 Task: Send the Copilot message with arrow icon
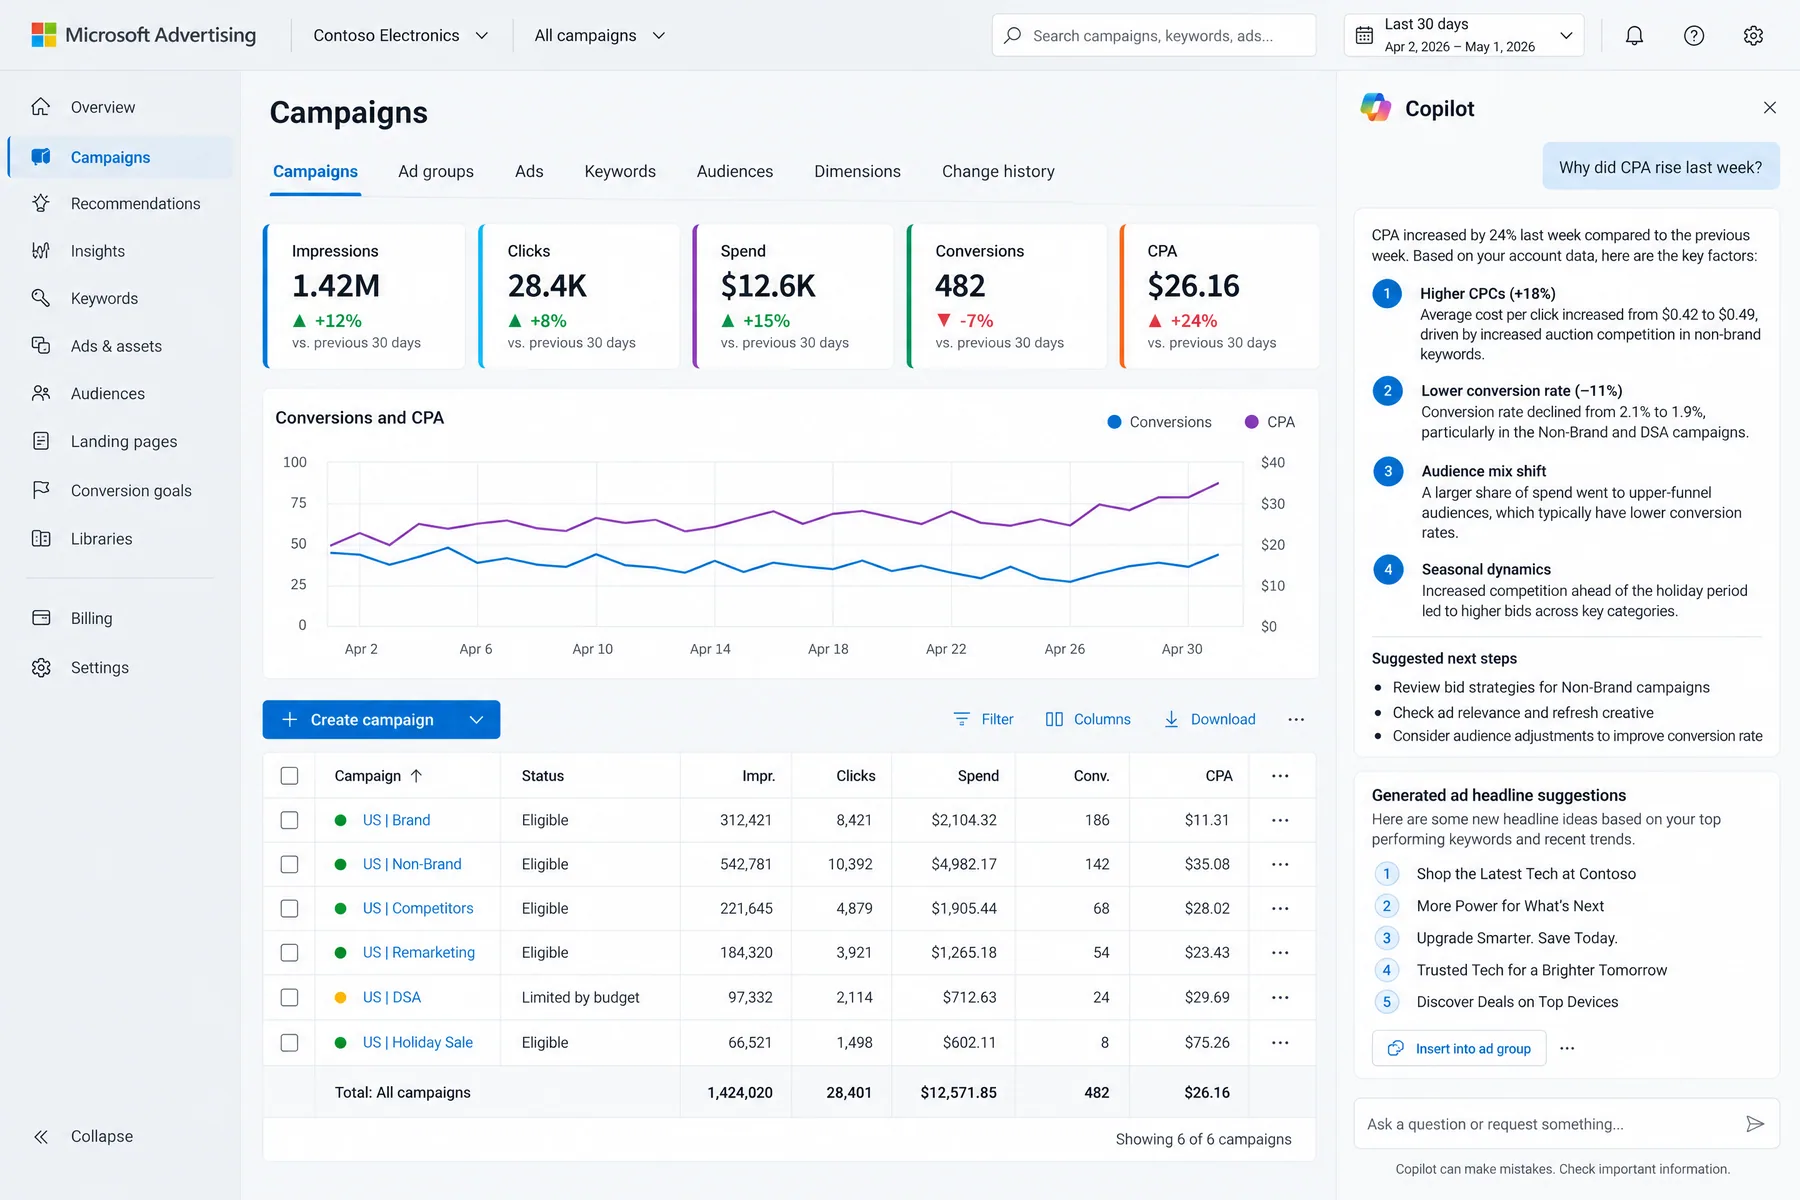point(1755,1124)
